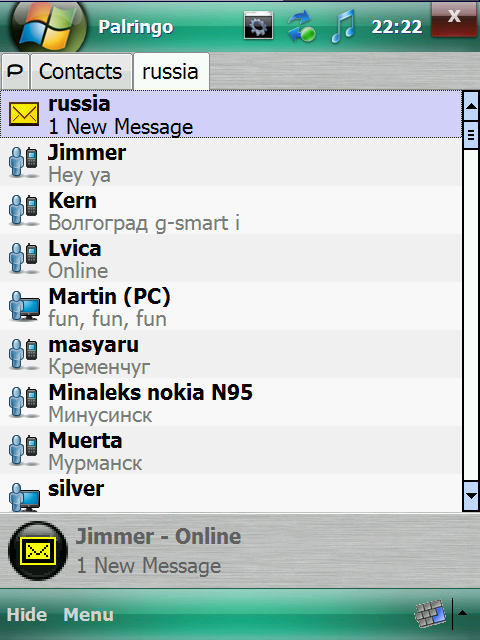Click status text Минусинск
The height and width of the screenshot is (640, 480).
pos(100,415)
